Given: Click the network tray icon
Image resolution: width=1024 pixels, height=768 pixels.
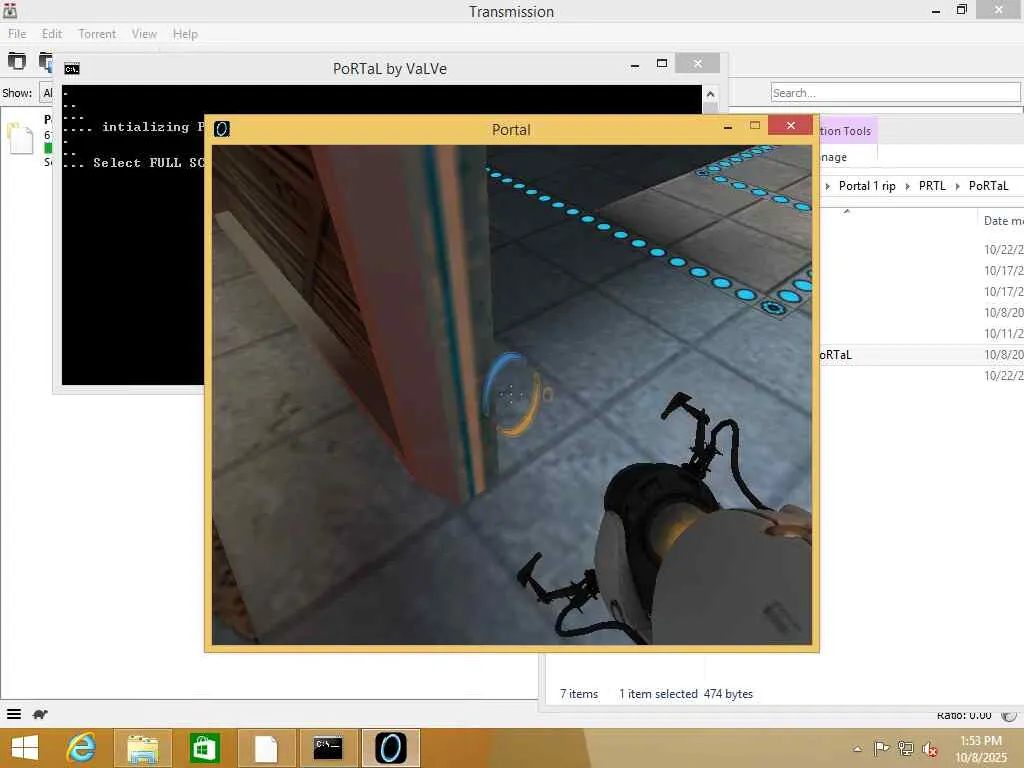Looking at the screenshot, I should pos(906,748).
